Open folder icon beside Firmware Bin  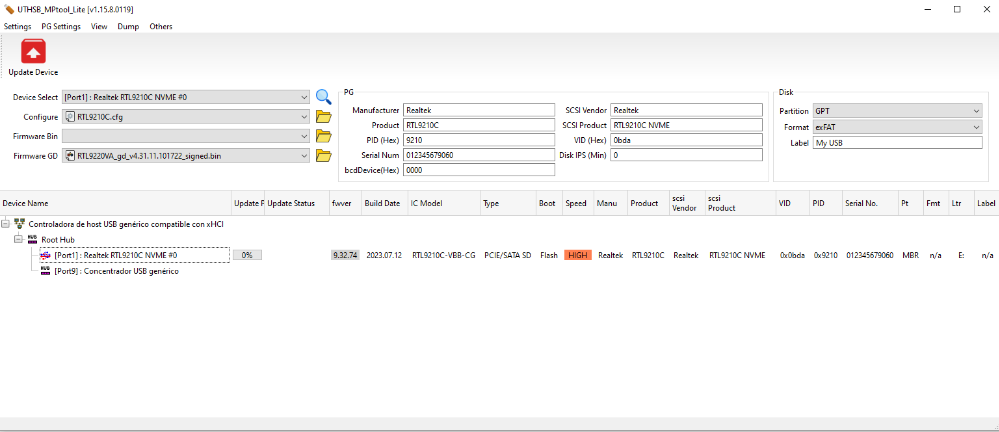(323, 136)
